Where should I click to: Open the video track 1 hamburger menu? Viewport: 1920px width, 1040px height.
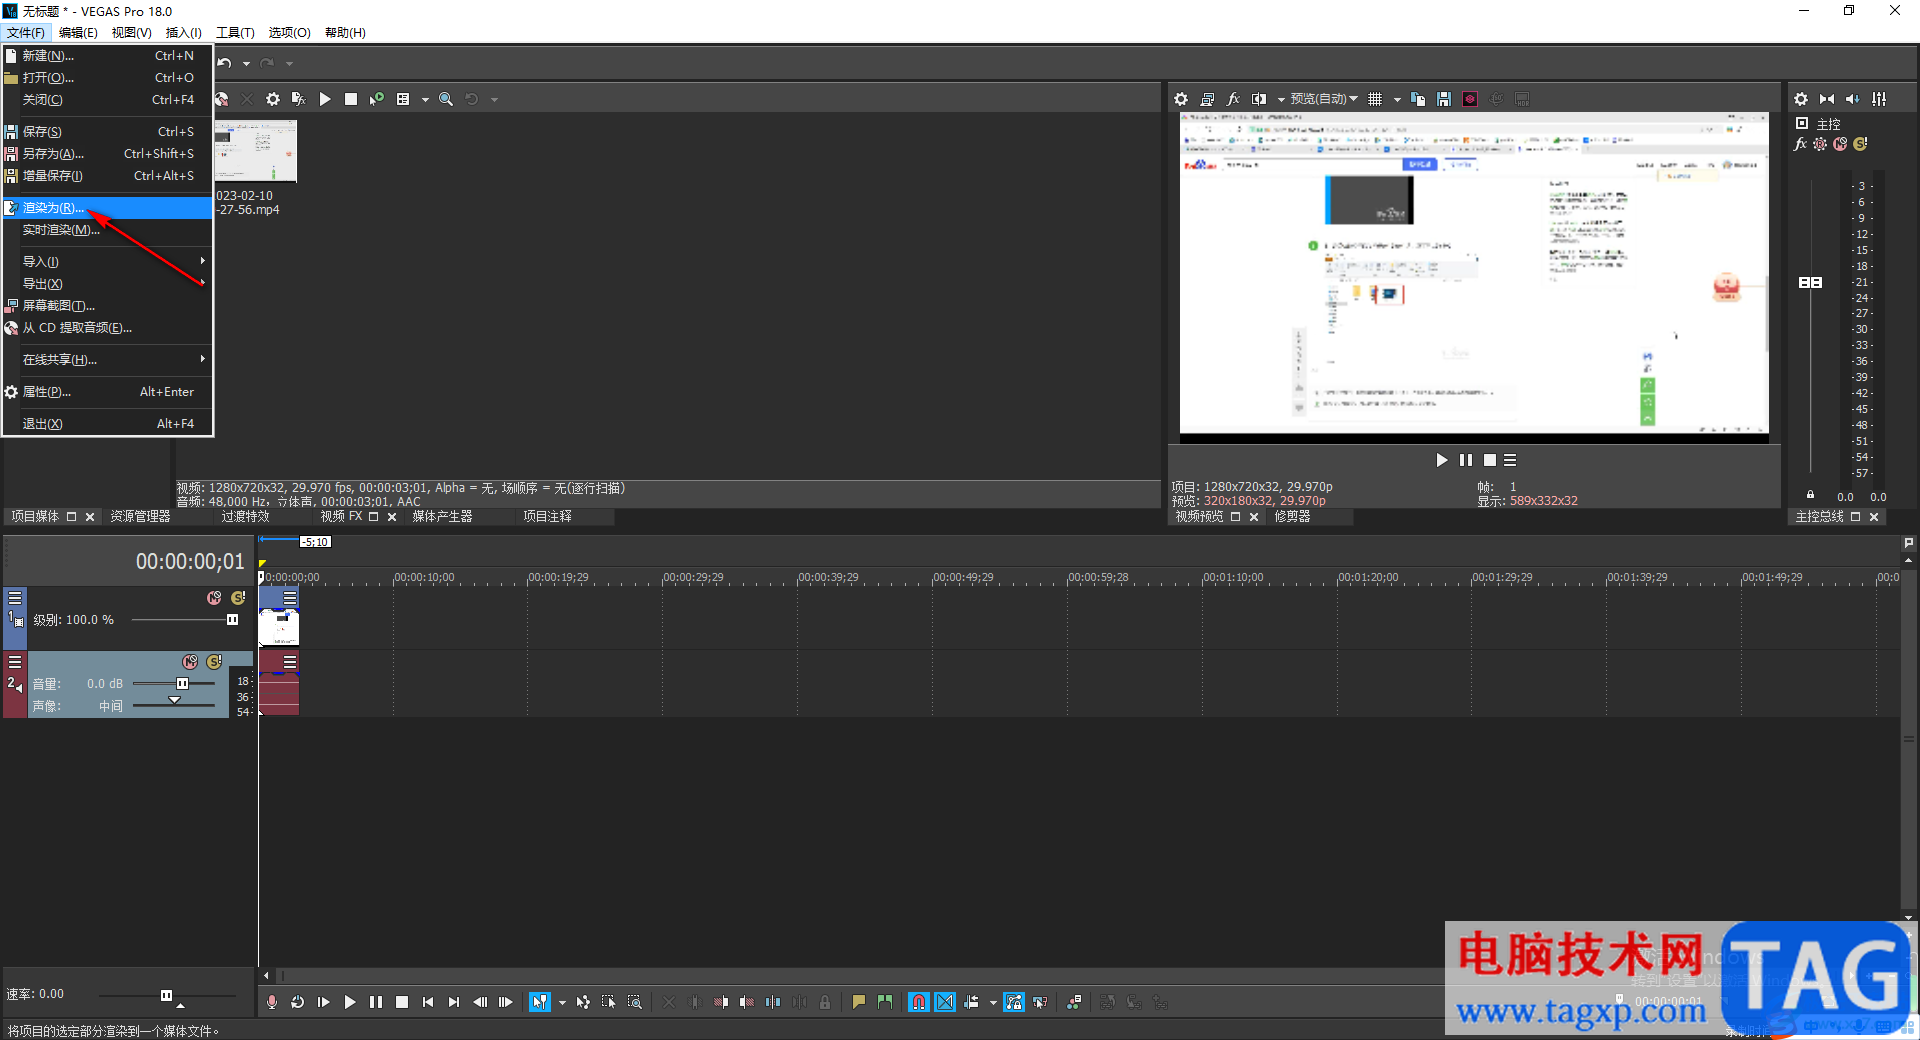(x=15, y=597)
